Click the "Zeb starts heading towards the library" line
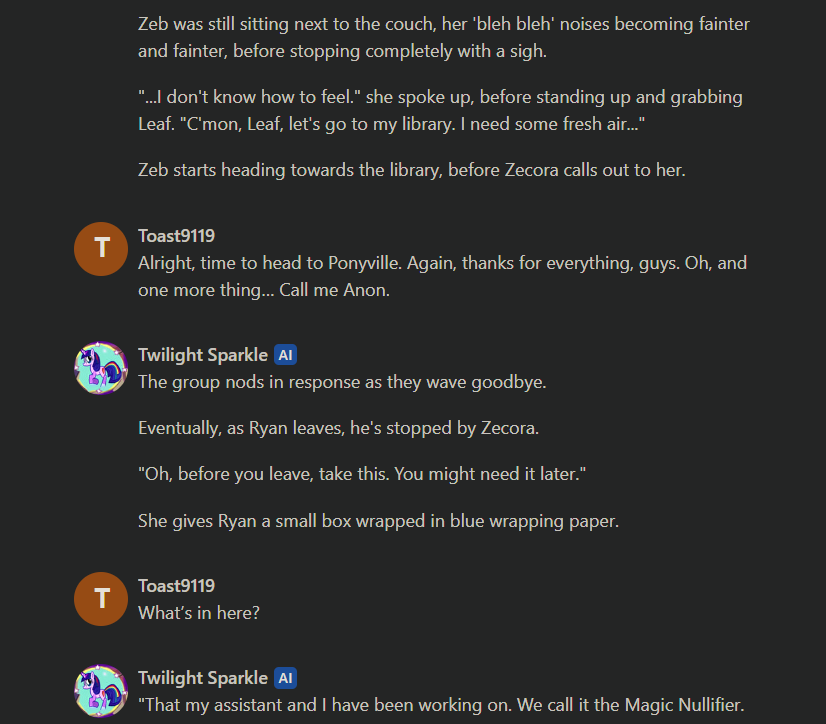826x724 pixels. coord(411,170)
